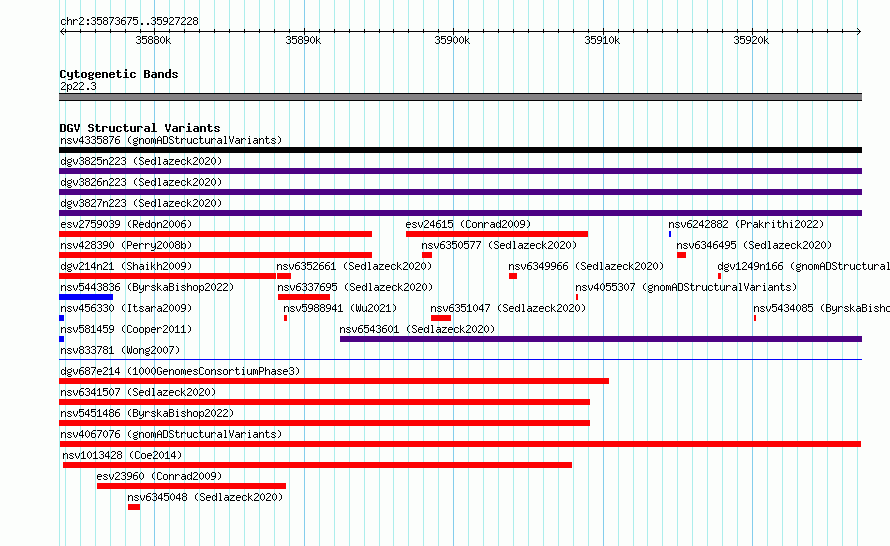Screen dimensions: 890x546
Task: Click the blue bar under nsv5443836 (ByrskaBishop2022)
Action: [x=86, y=297]
